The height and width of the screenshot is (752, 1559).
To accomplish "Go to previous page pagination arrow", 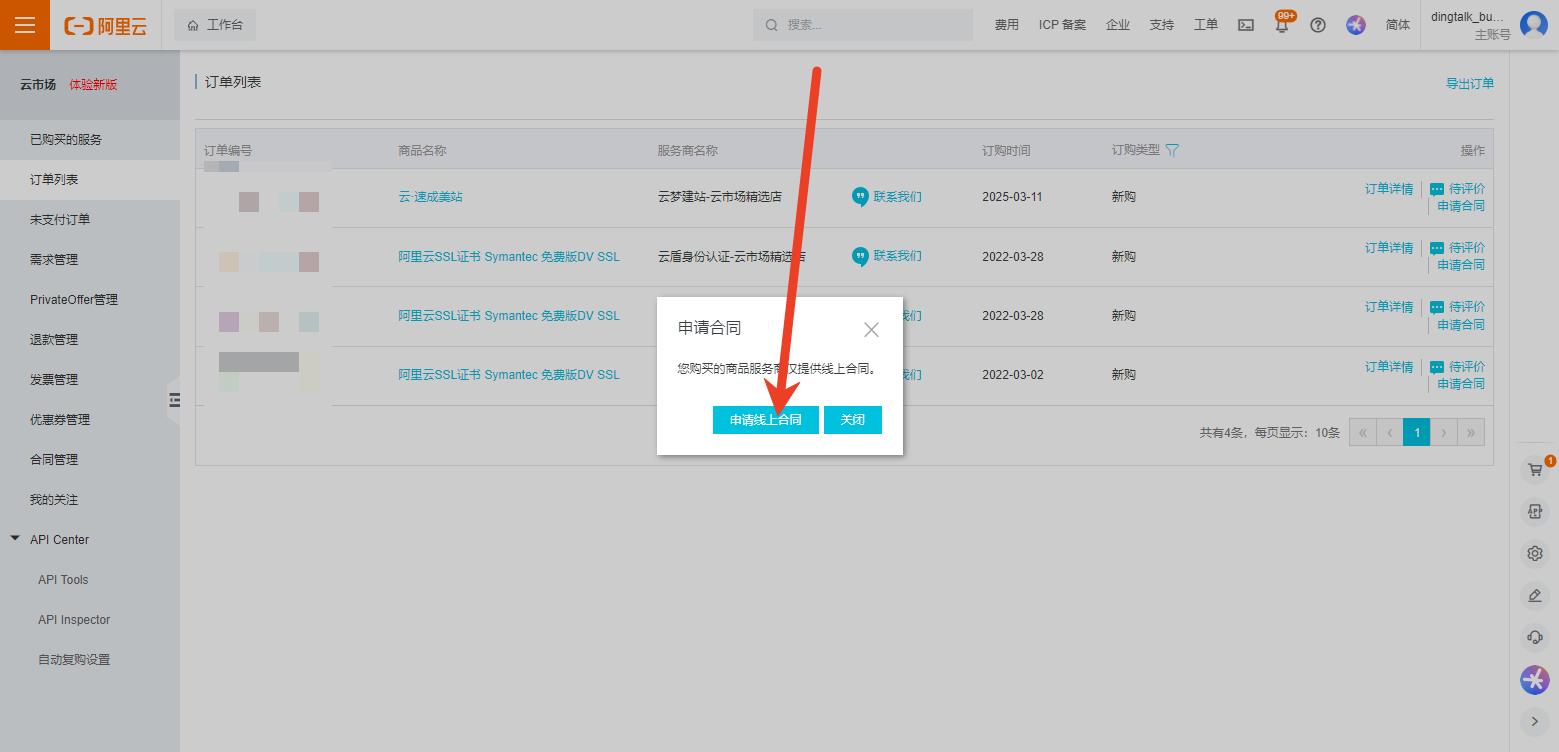I will click(x=1389, y=432).
